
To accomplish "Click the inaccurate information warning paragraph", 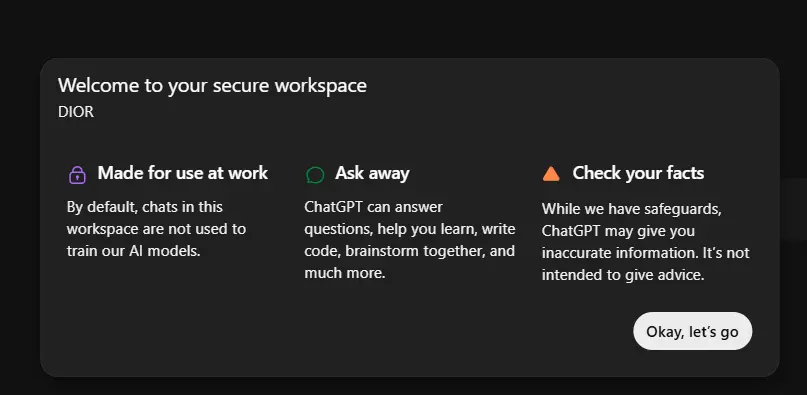I will (x=645, y=242).
